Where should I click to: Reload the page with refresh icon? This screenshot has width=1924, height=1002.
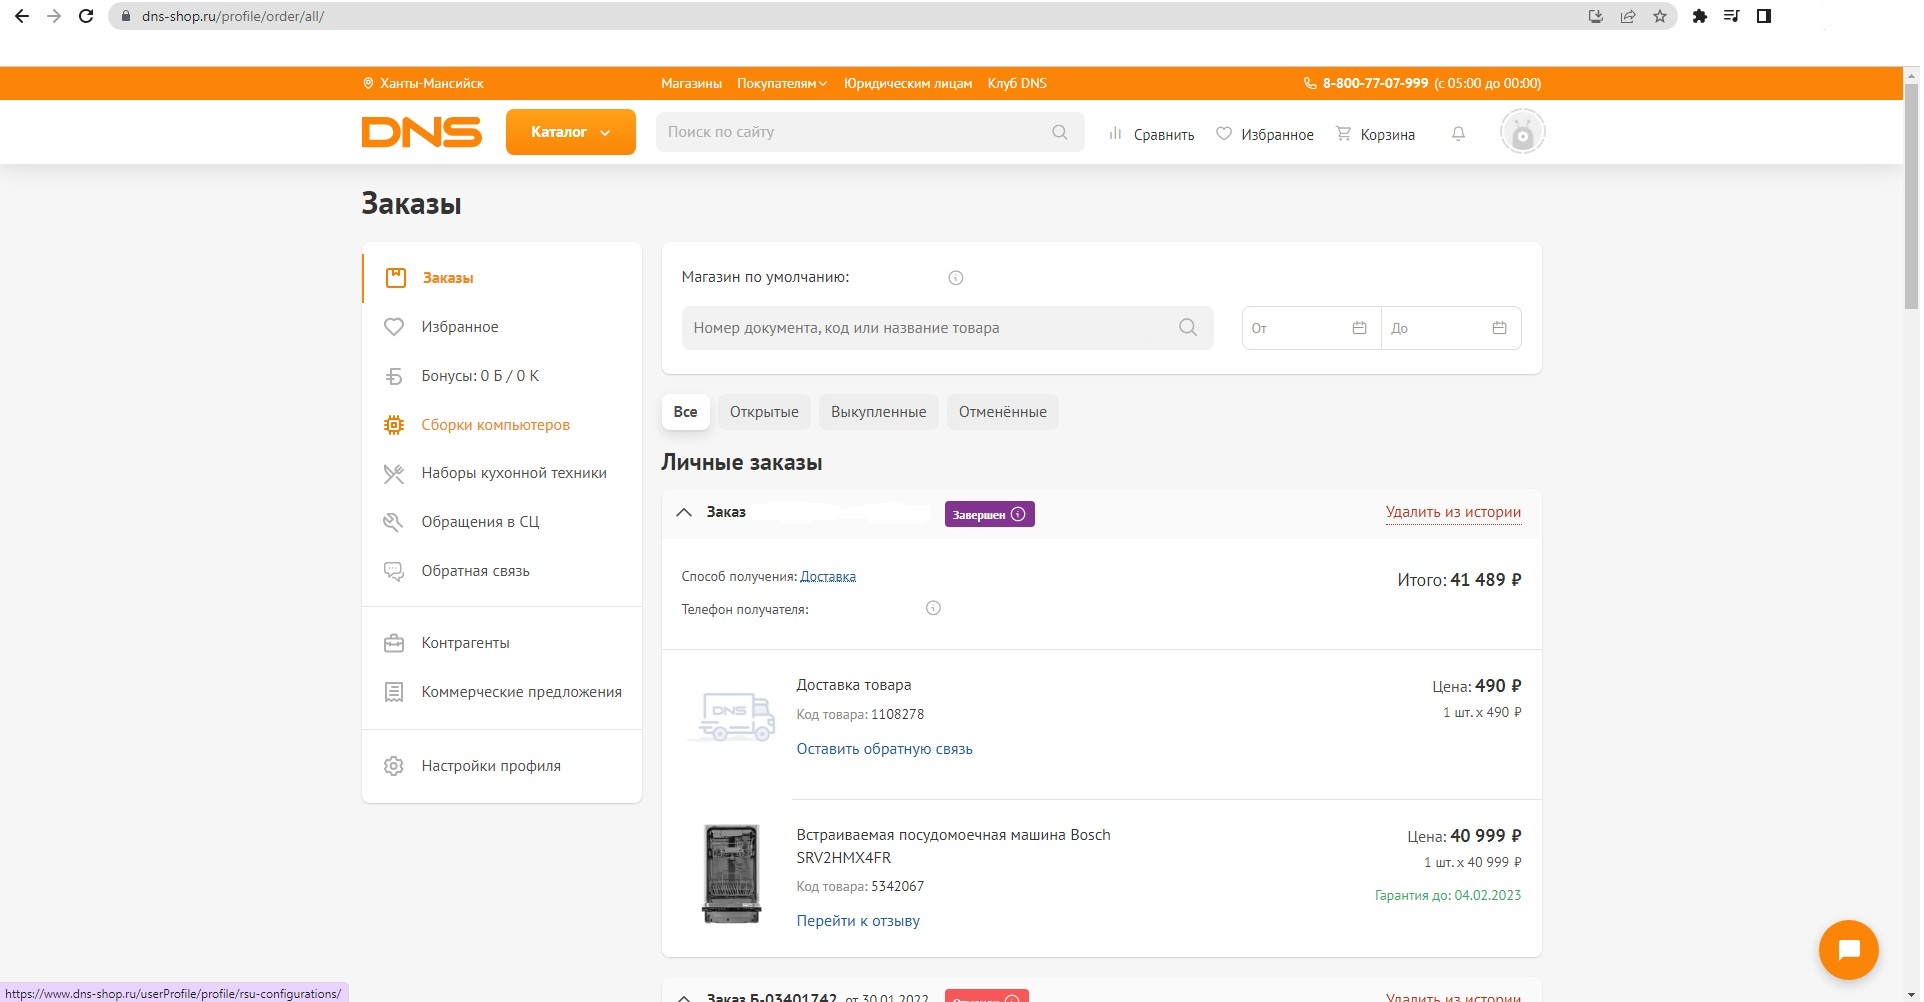pos(86,16)
